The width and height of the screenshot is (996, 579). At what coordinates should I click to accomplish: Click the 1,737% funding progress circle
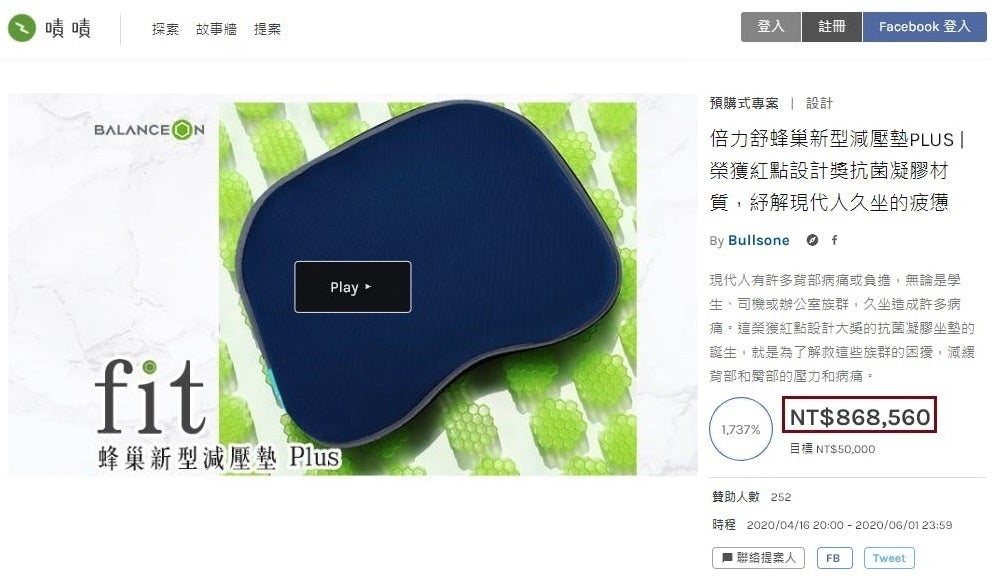point(741,429)
